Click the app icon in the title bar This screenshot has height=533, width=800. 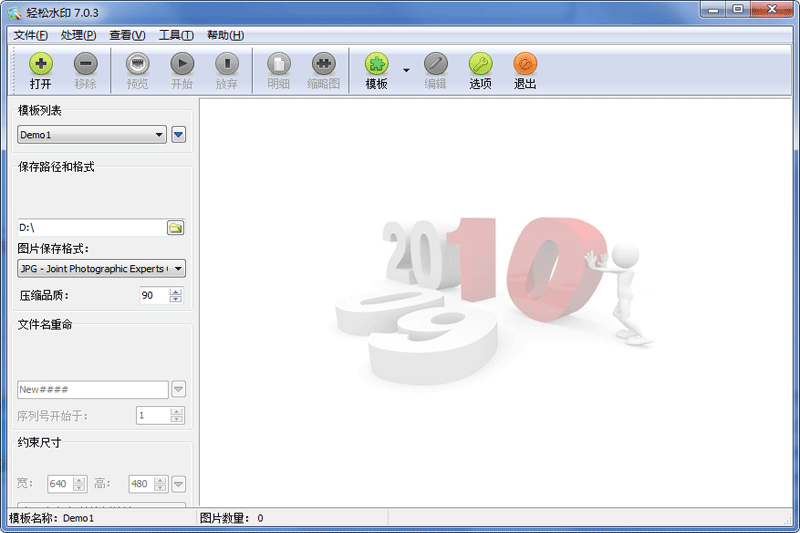[x=14, y=13]
